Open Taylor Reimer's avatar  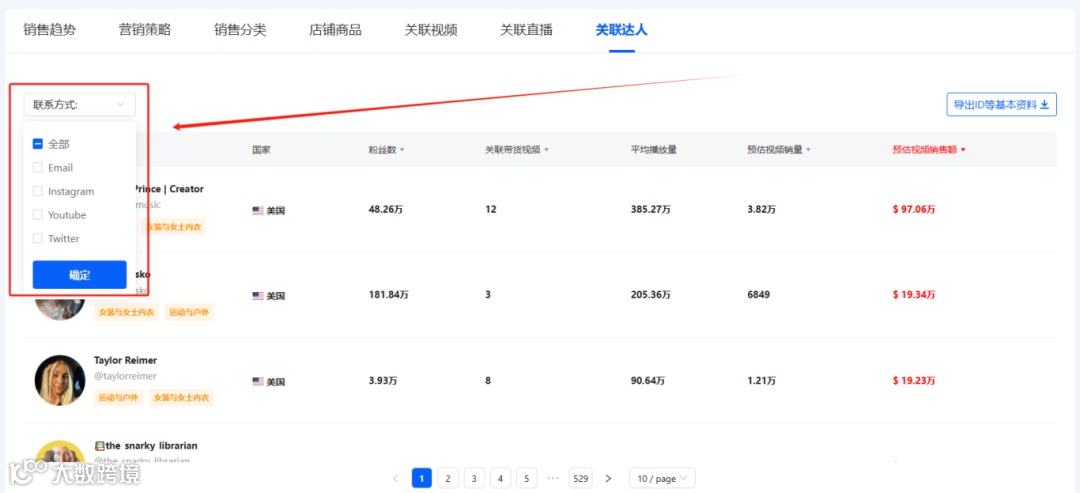tap(60, 380)
